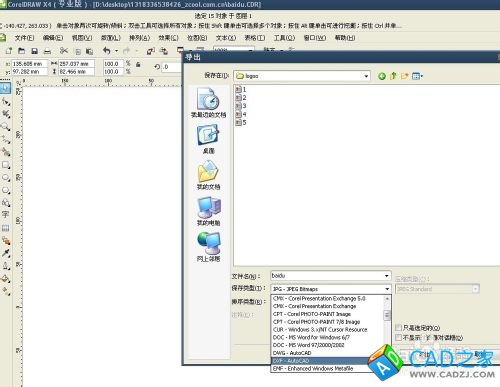This screenshot has height=387, width=500.
Task: Open Desktop in places bar
Action: pos(208,139)
